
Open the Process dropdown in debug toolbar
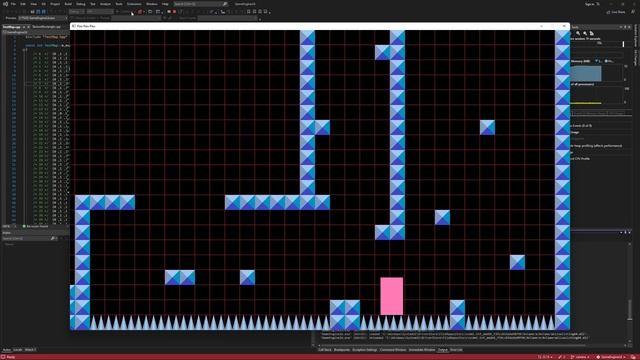[42, 18]
